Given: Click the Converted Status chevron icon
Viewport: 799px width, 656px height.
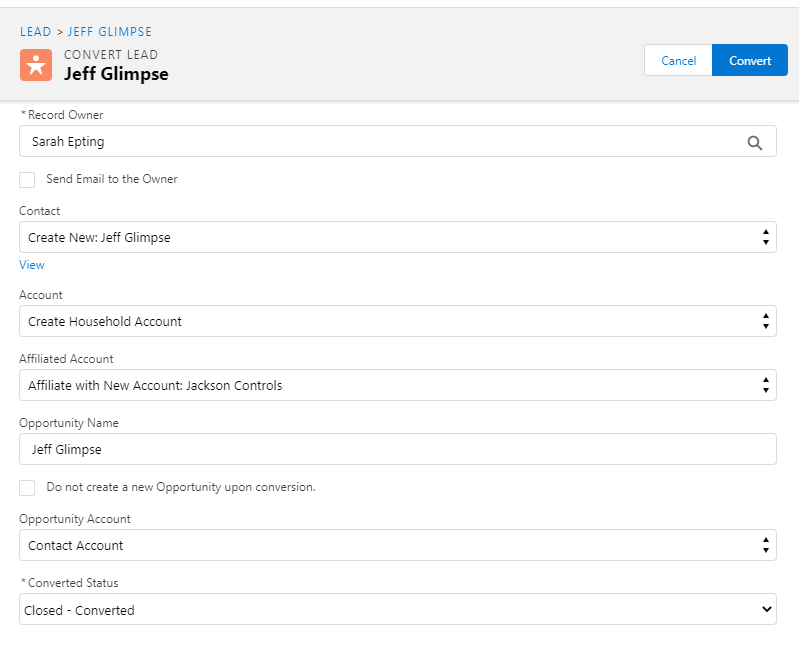Looking at the screenshot, I should (x=766, y=609).
